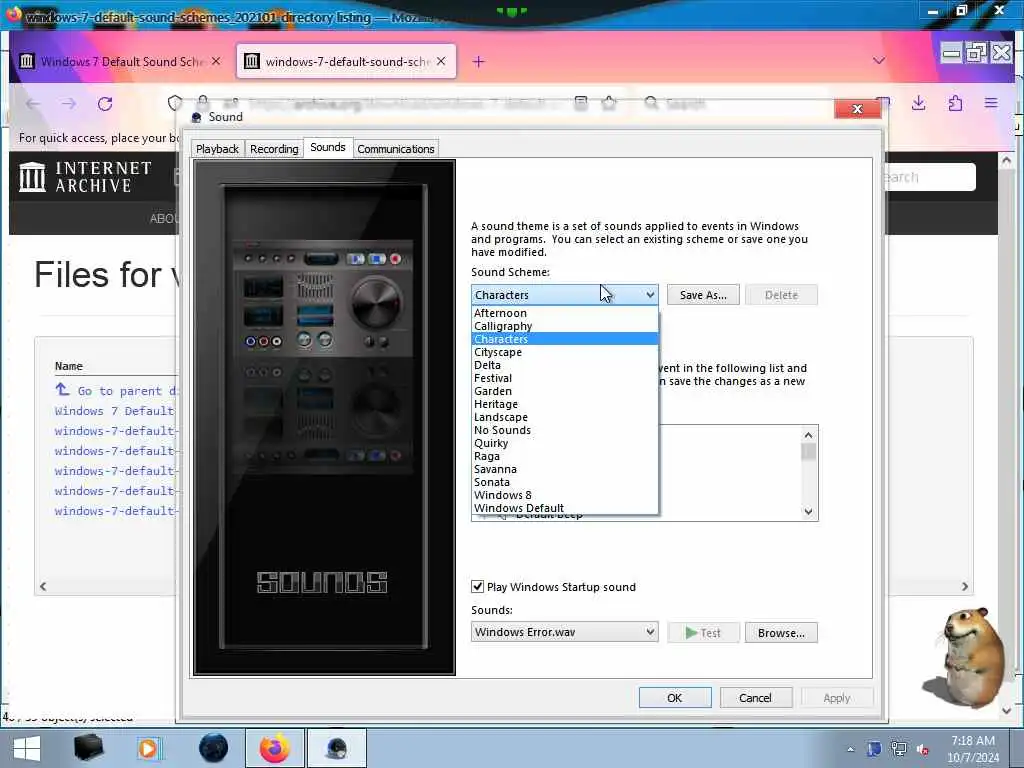Select Windows 8 sound scheme
The image size is (1024, 768).
[x=564, y=495]
